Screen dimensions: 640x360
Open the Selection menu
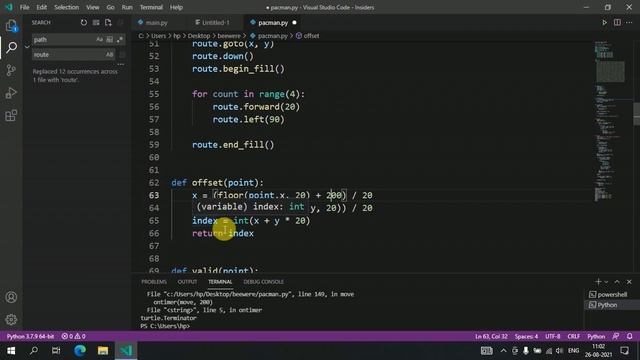(67, 7)
